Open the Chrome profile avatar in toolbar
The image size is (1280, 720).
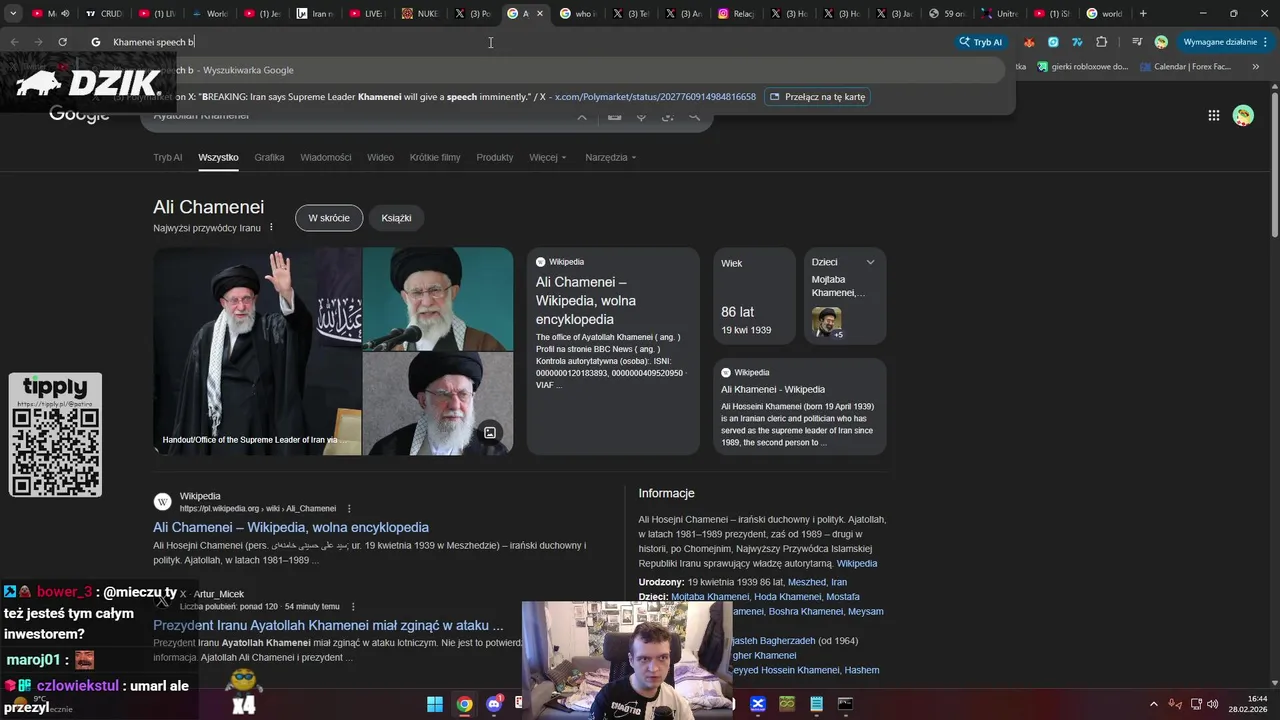1161,42
